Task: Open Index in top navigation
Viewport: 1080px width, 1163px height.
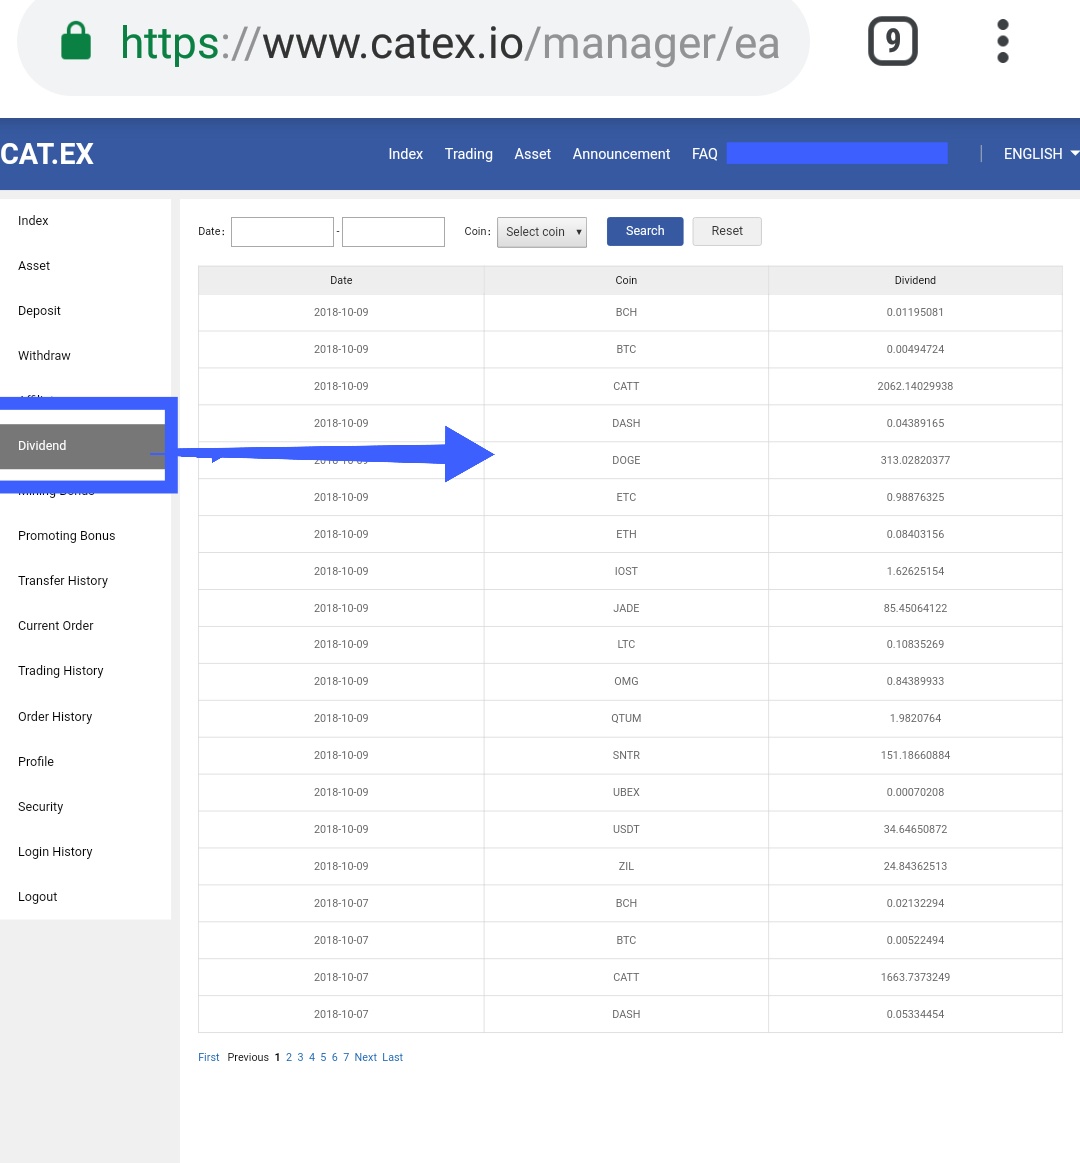Action: (x=406, y=154)
